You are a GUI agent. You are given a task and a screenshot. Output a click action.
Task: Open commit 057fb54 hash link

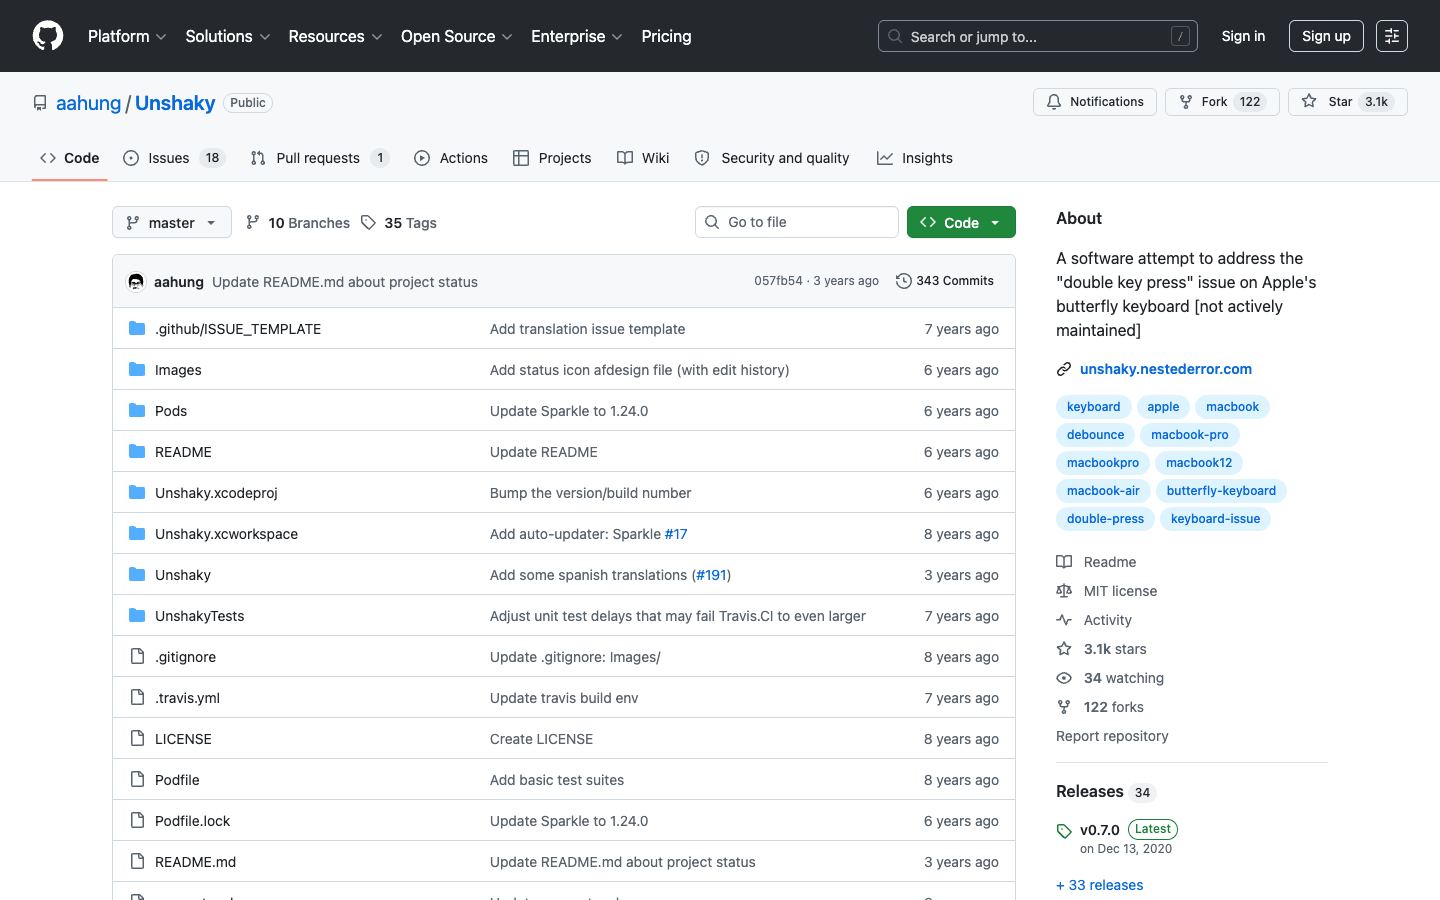[778, 281]
